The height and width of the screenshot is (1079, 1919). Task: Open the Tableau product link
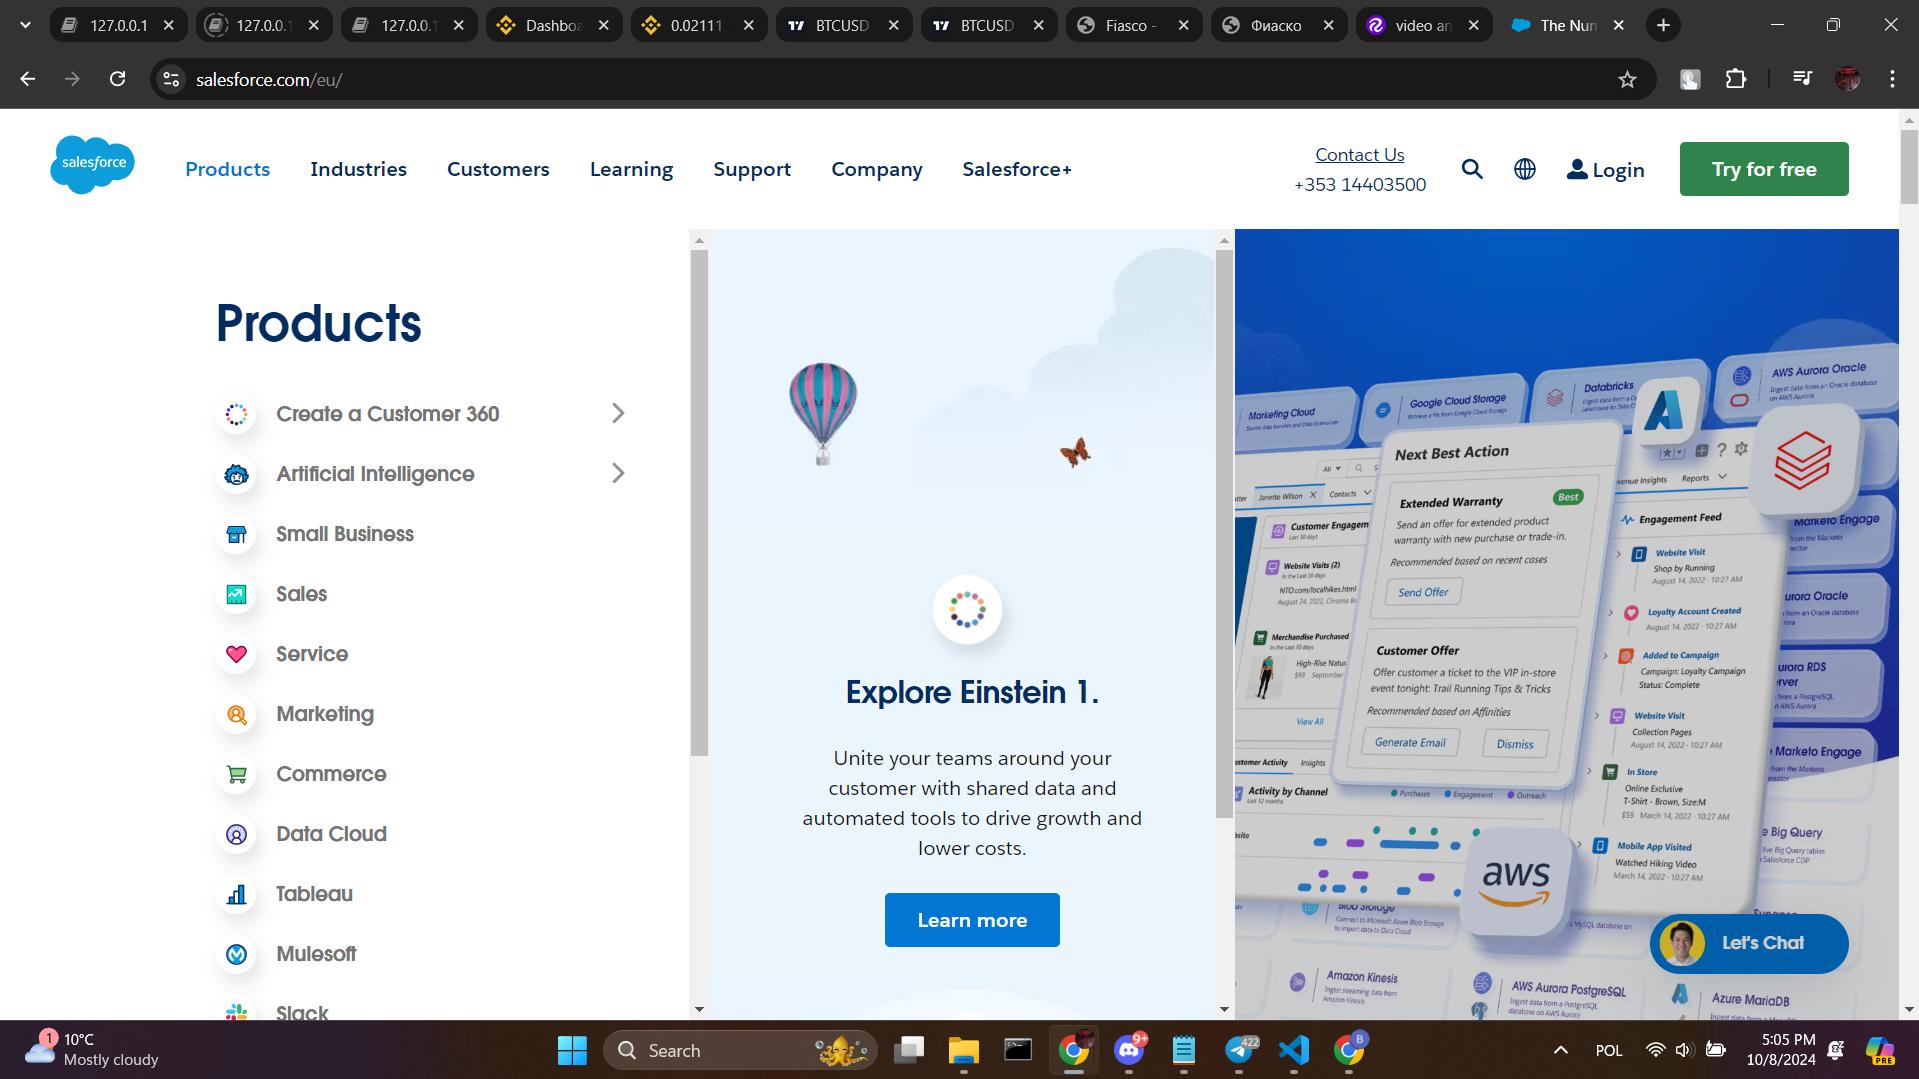click(314, 894)
